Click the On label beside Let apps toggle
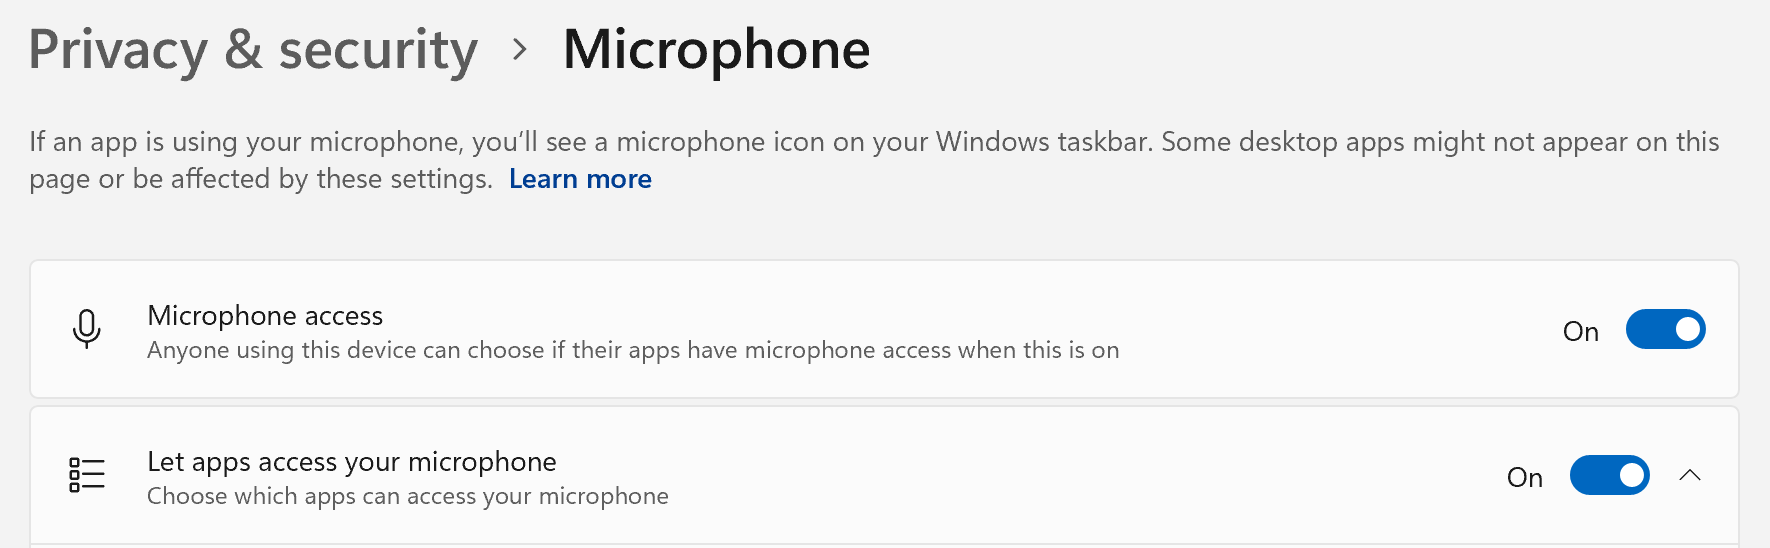The width and height of the screenshot is (1770, 548). click(1524, 477)
